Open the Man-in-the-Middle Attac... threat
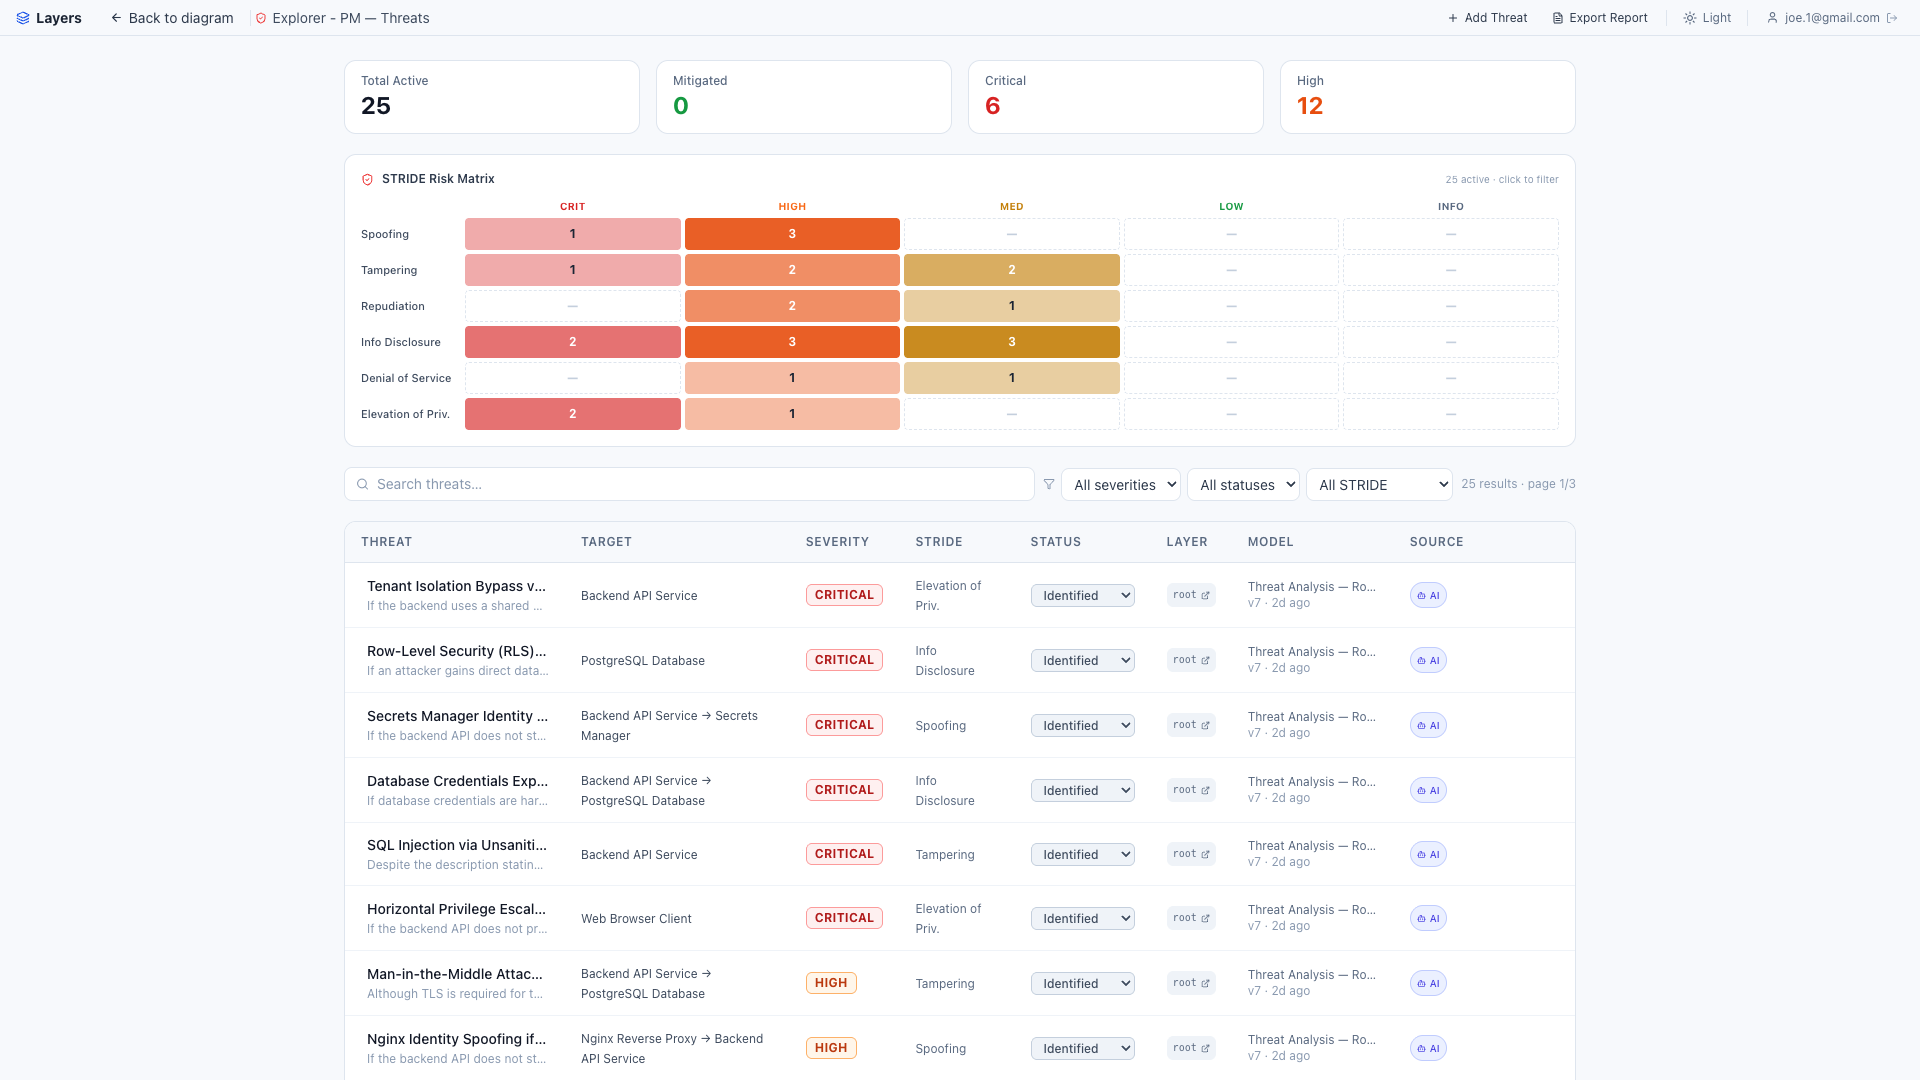1920x1080 pixels. (455, 974)
